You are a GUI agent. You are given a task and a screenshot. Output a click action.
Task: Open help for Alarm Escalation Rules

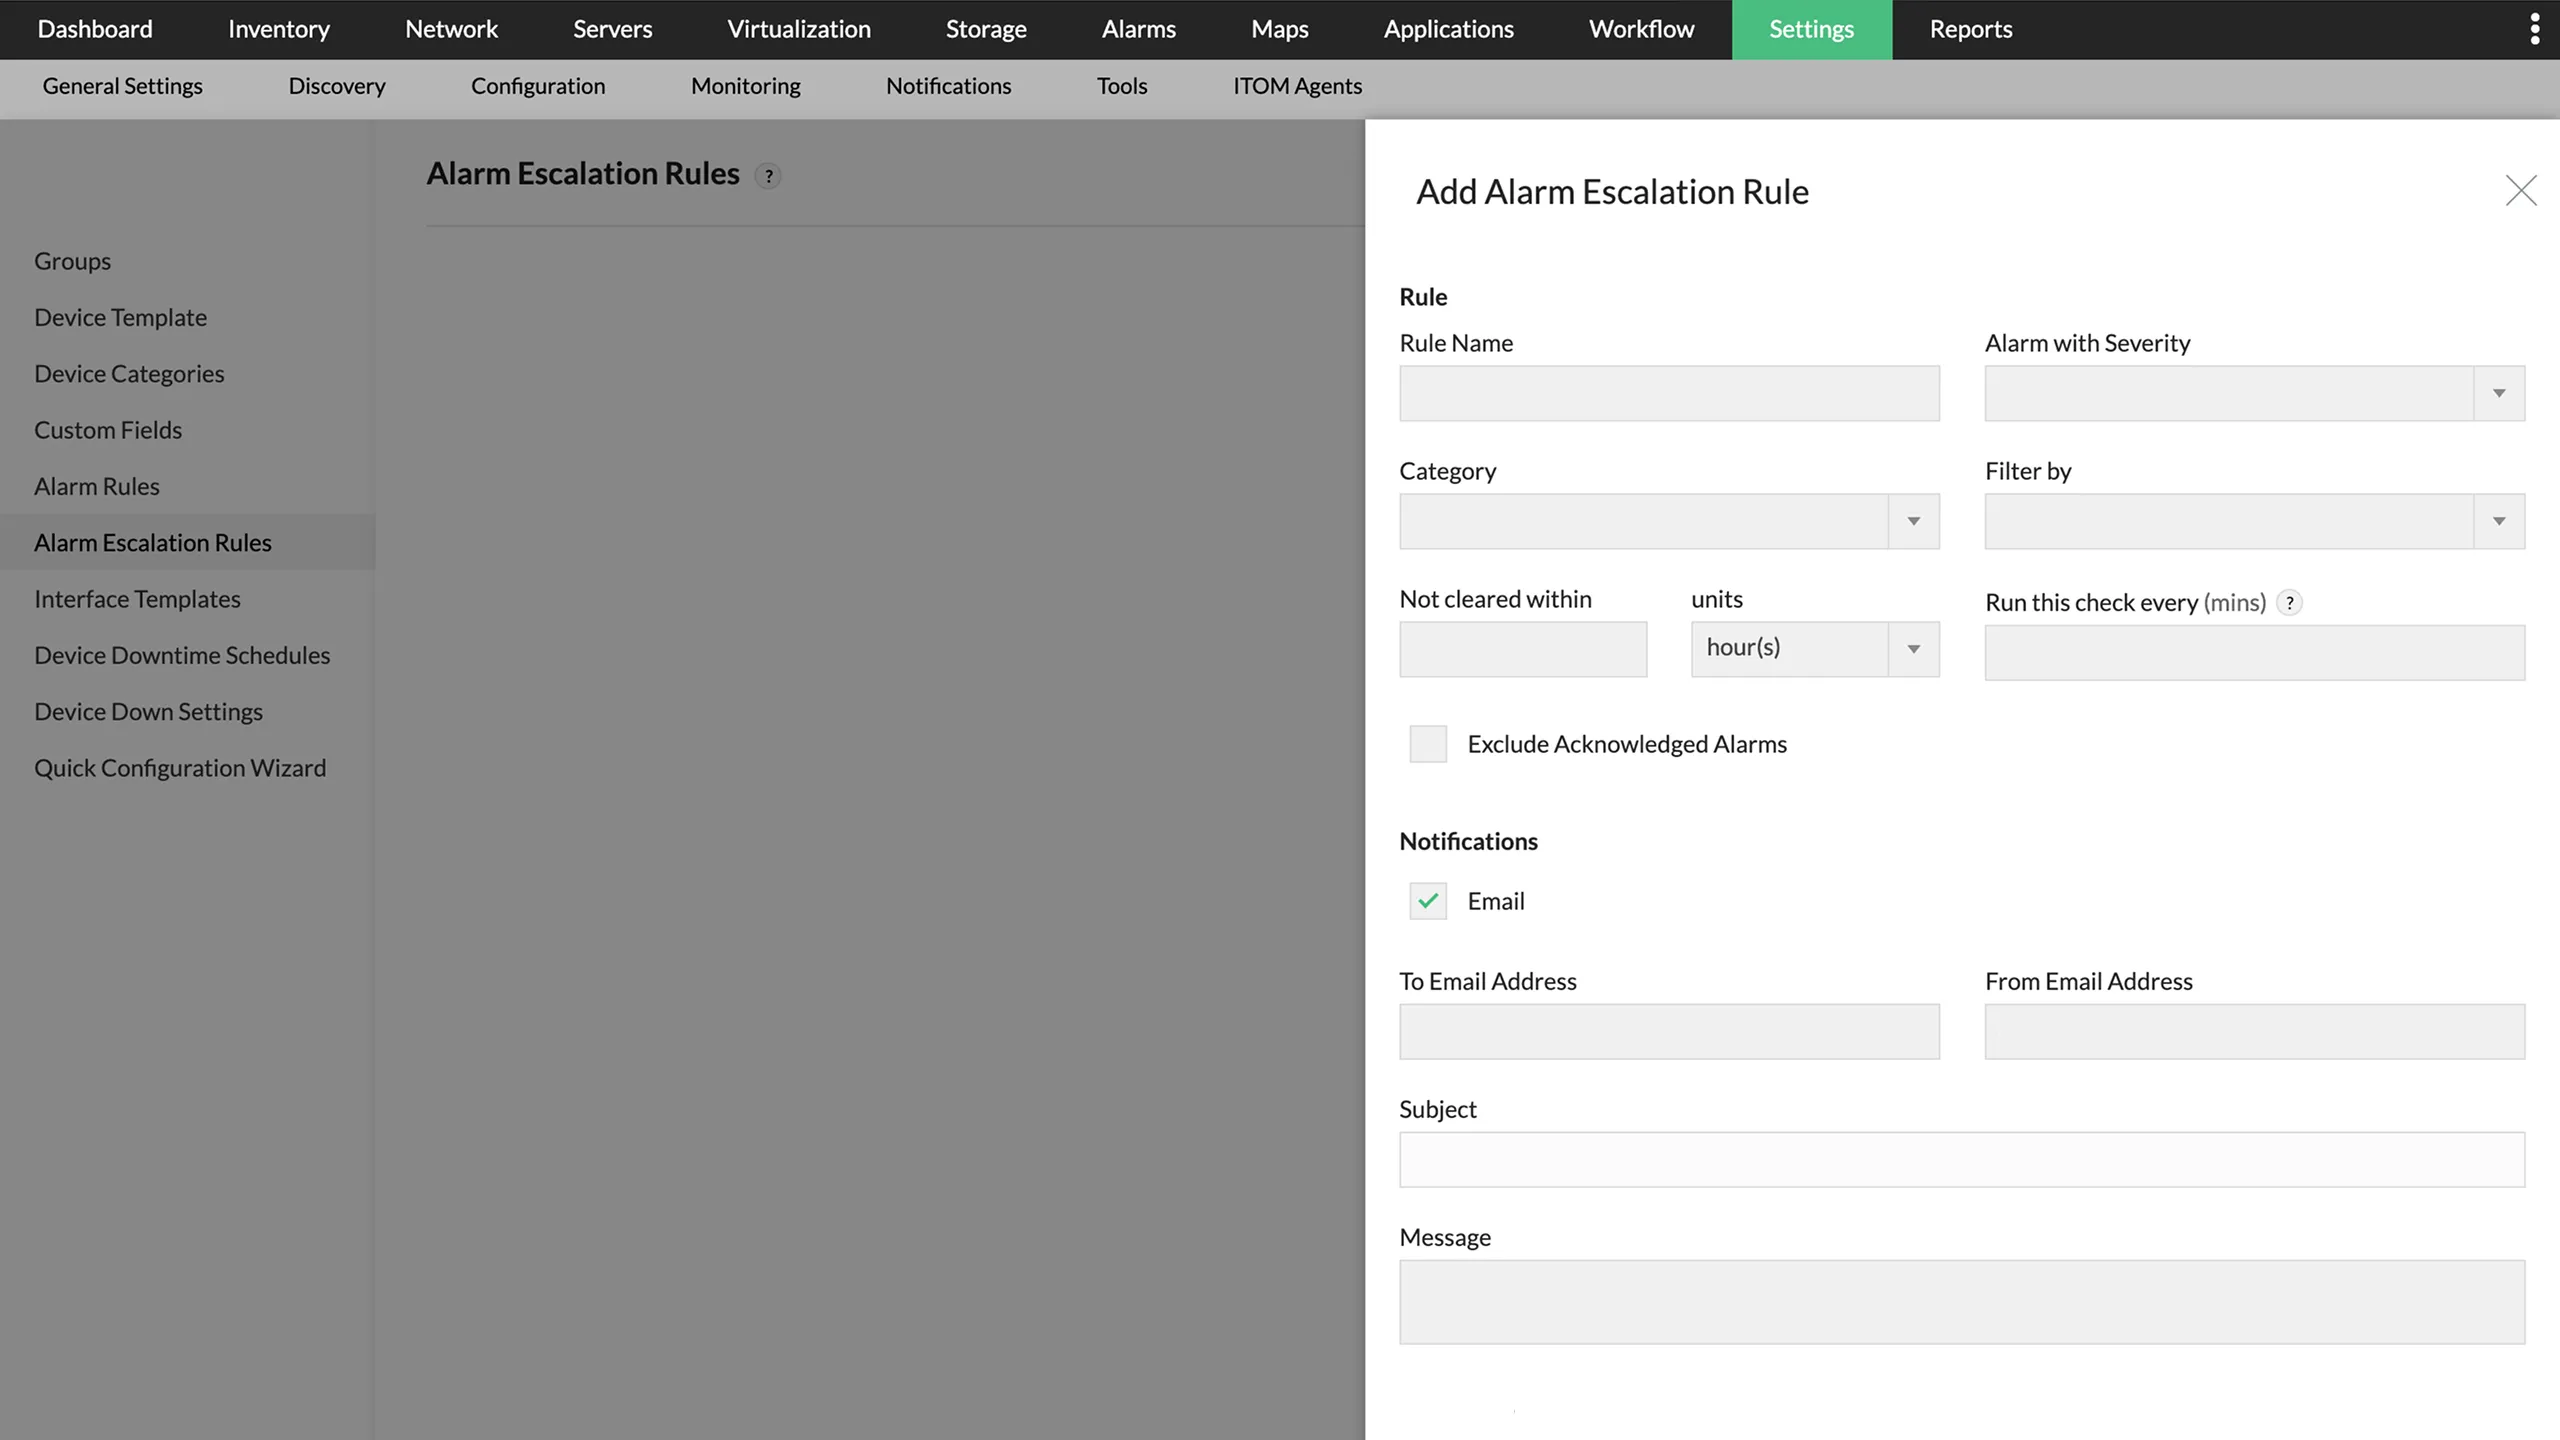pos(768,176)
